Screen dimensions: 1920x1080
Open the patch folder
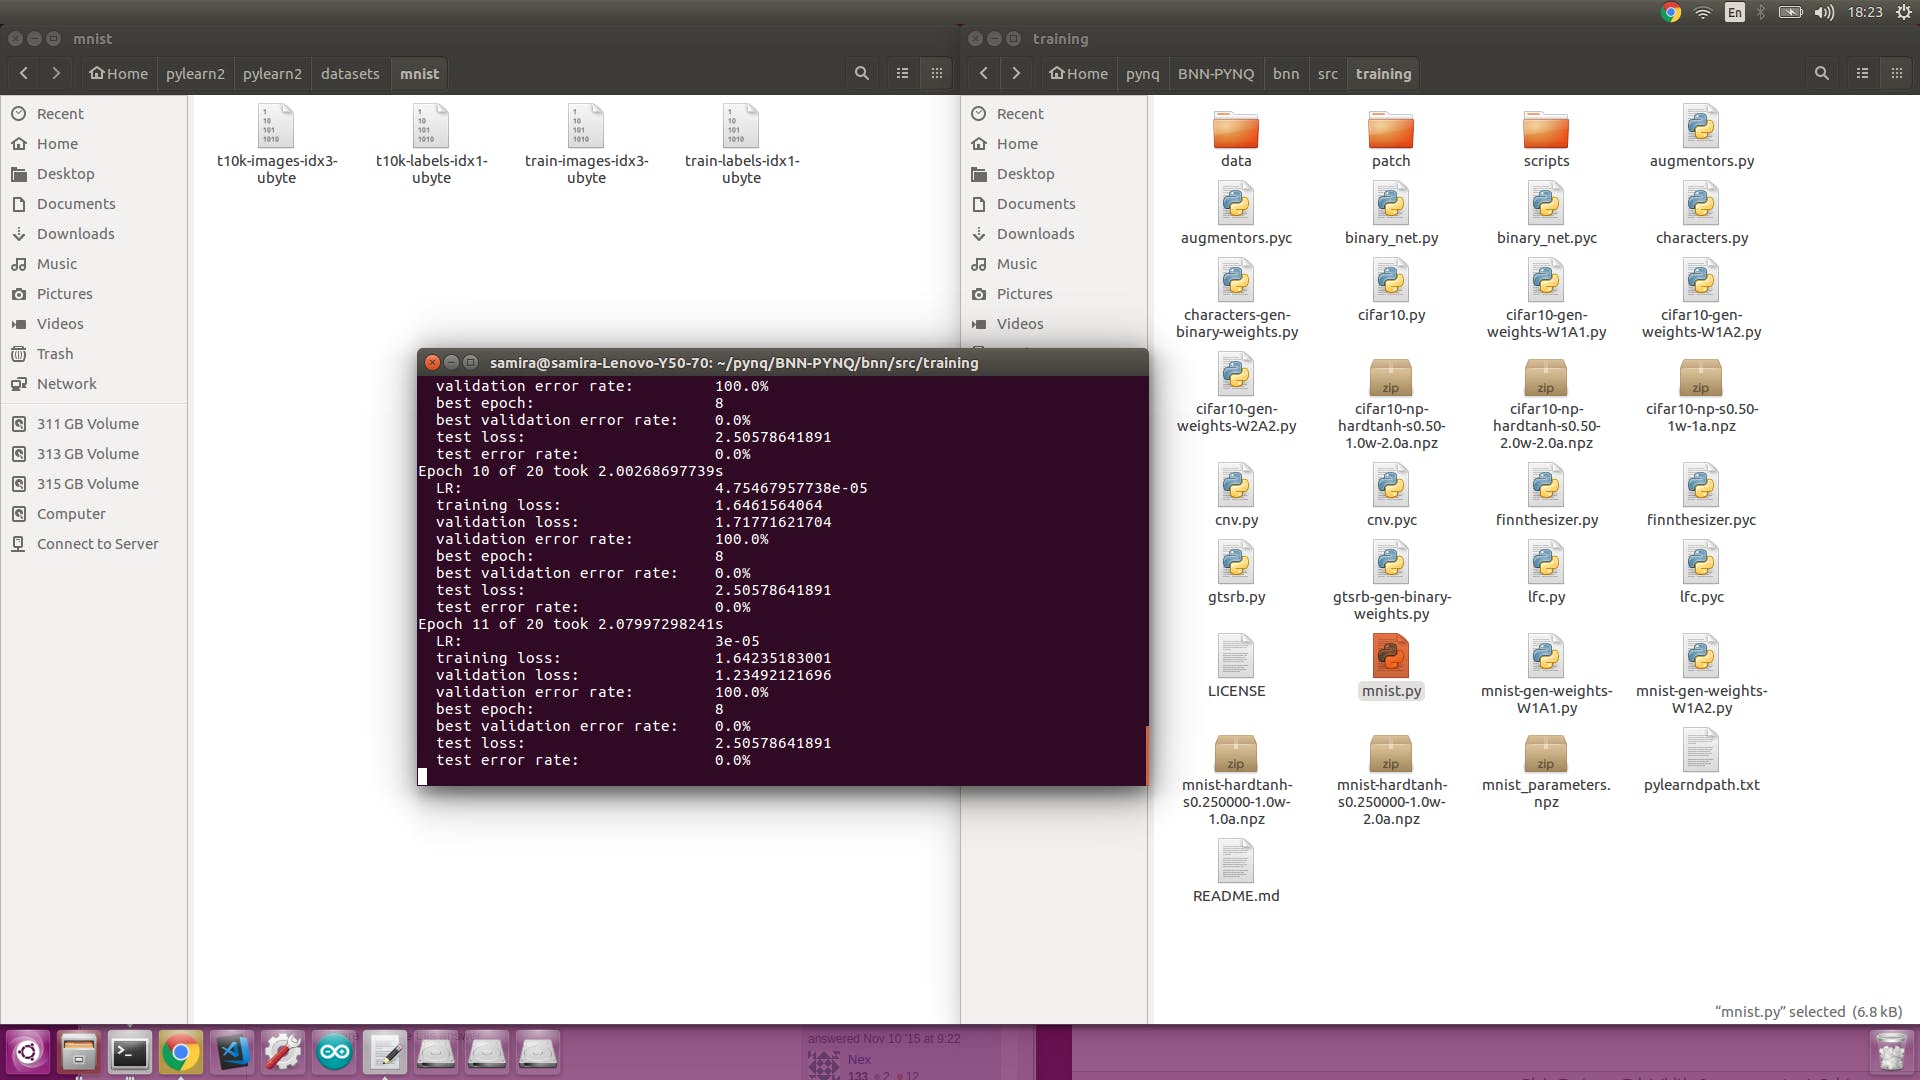point(1391,131)
